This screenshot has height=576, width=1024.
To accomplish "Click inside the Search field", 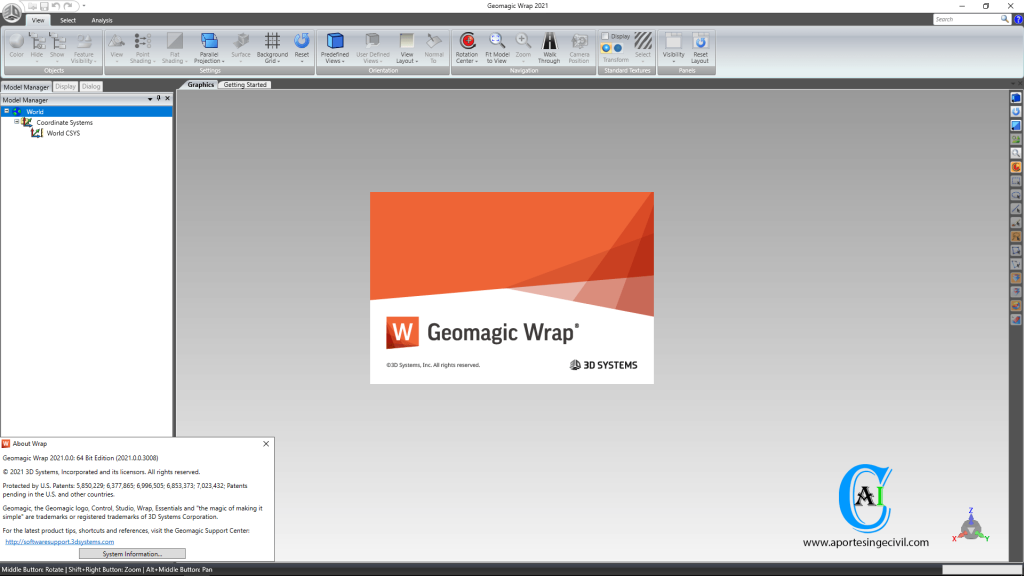I will [x=965, y=18].
